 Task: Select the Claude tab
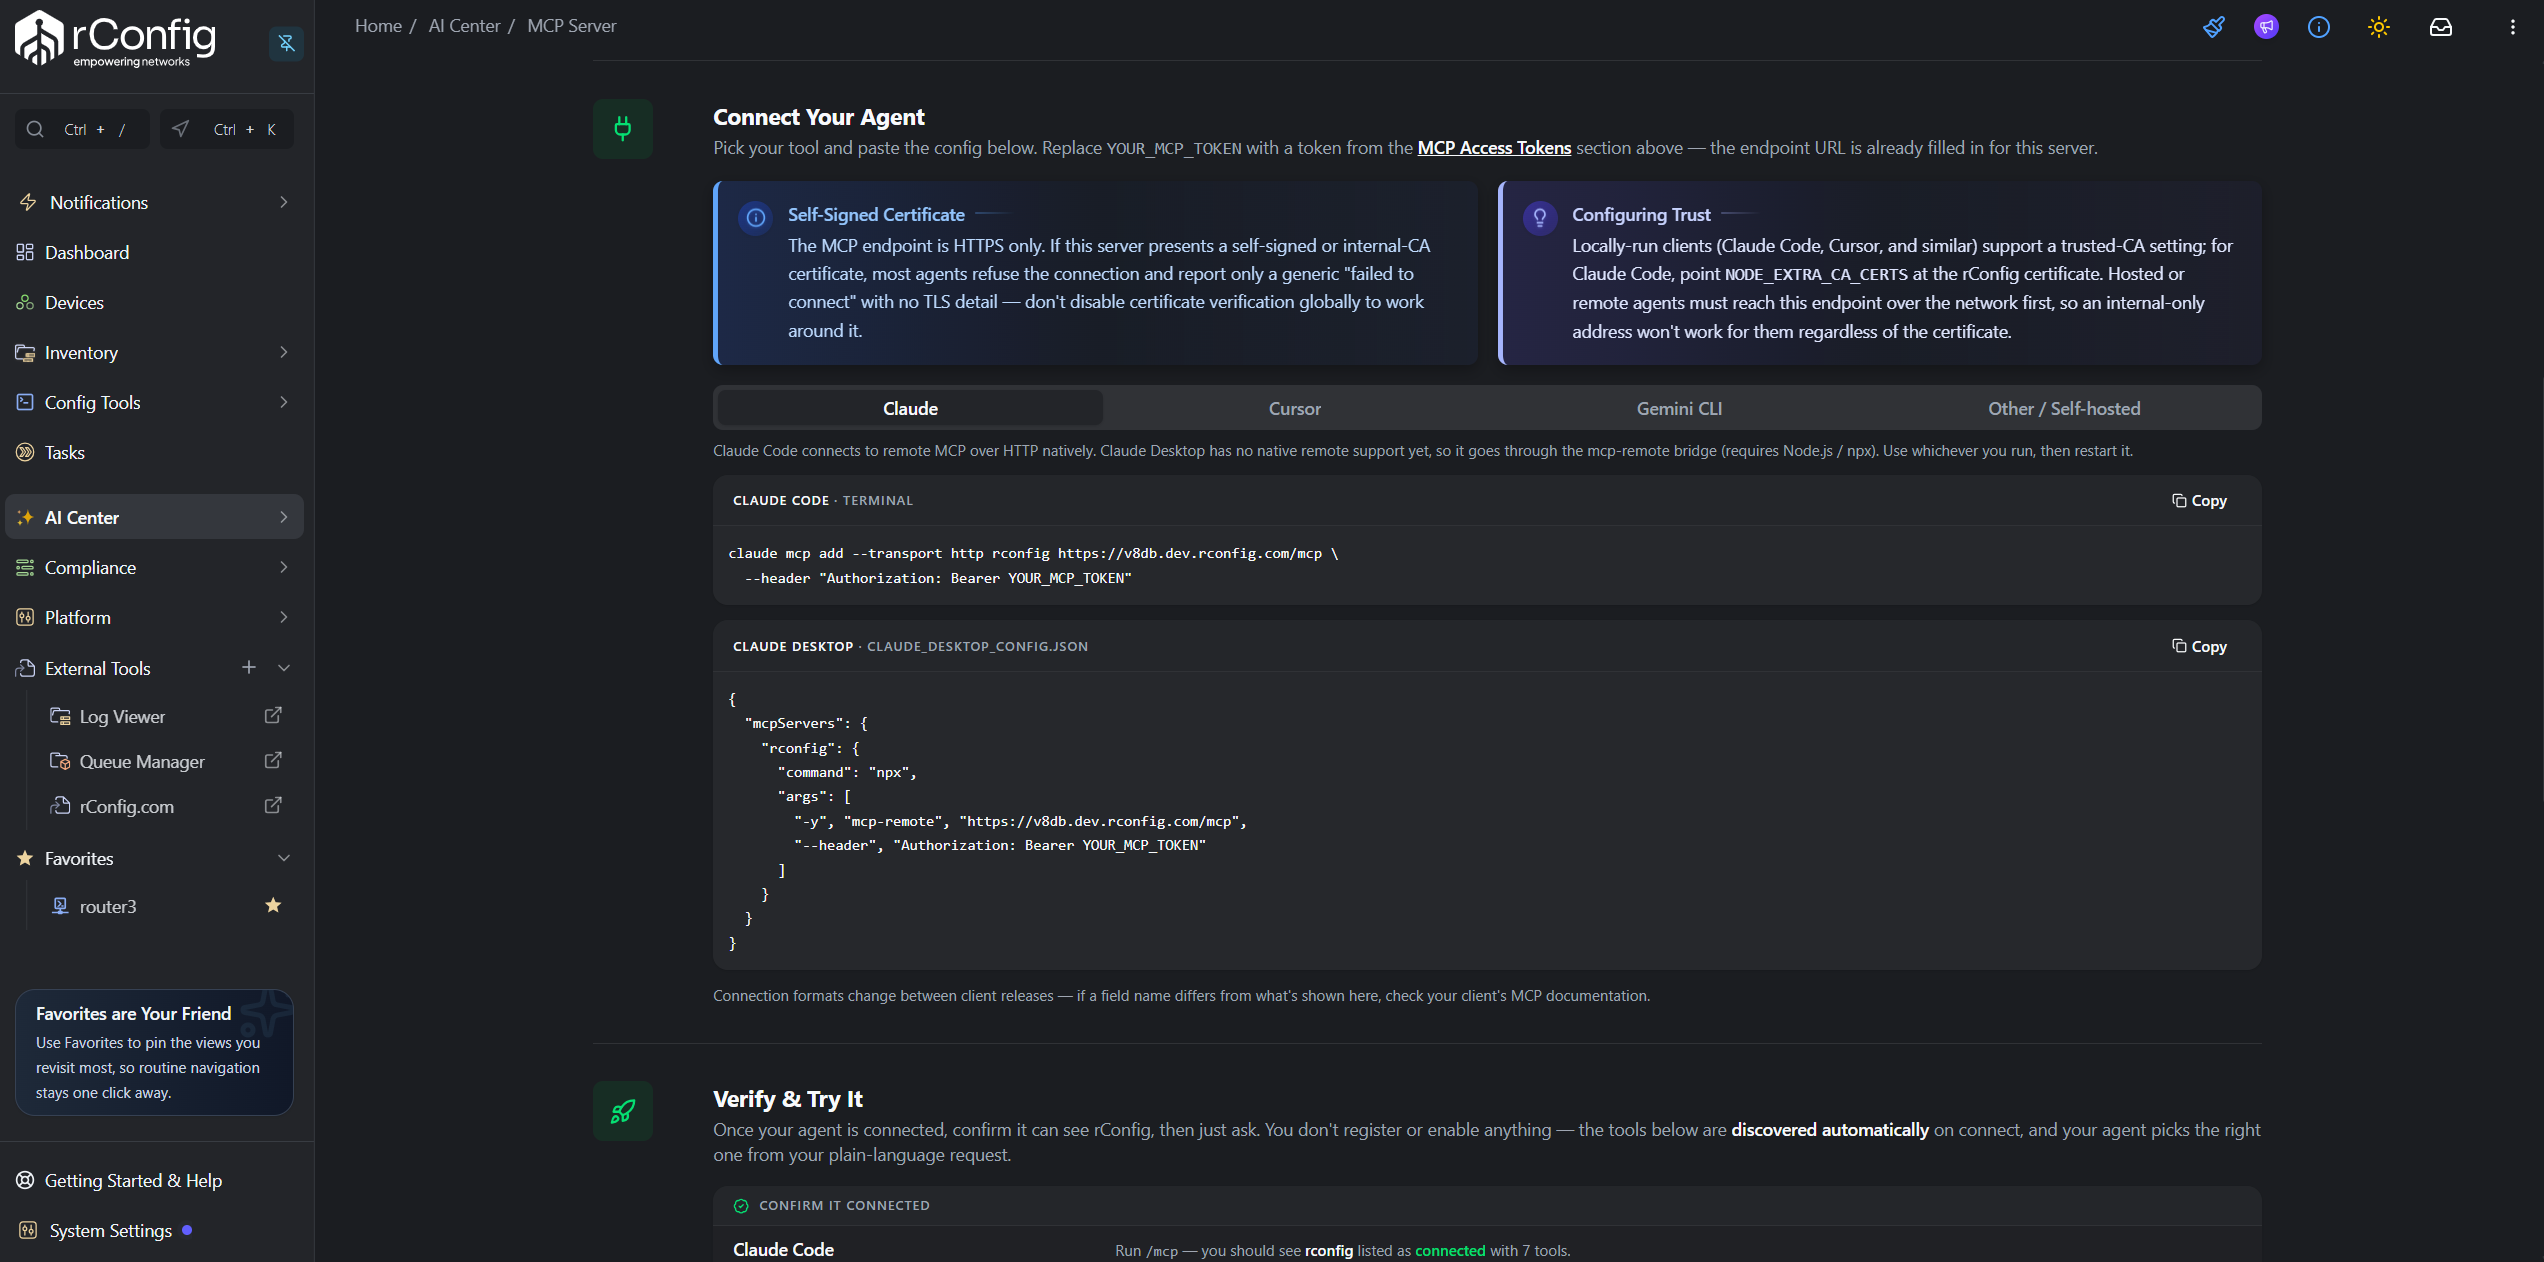pyautogui.click(x=910, y=408)
